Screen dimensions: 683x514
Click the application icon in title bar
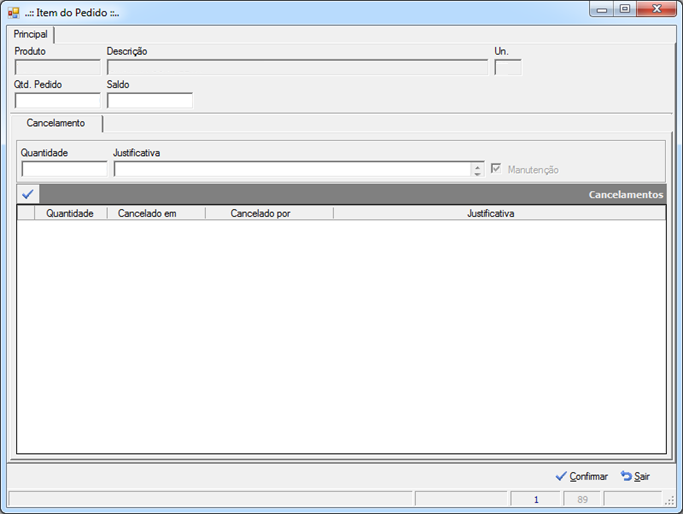14,13
